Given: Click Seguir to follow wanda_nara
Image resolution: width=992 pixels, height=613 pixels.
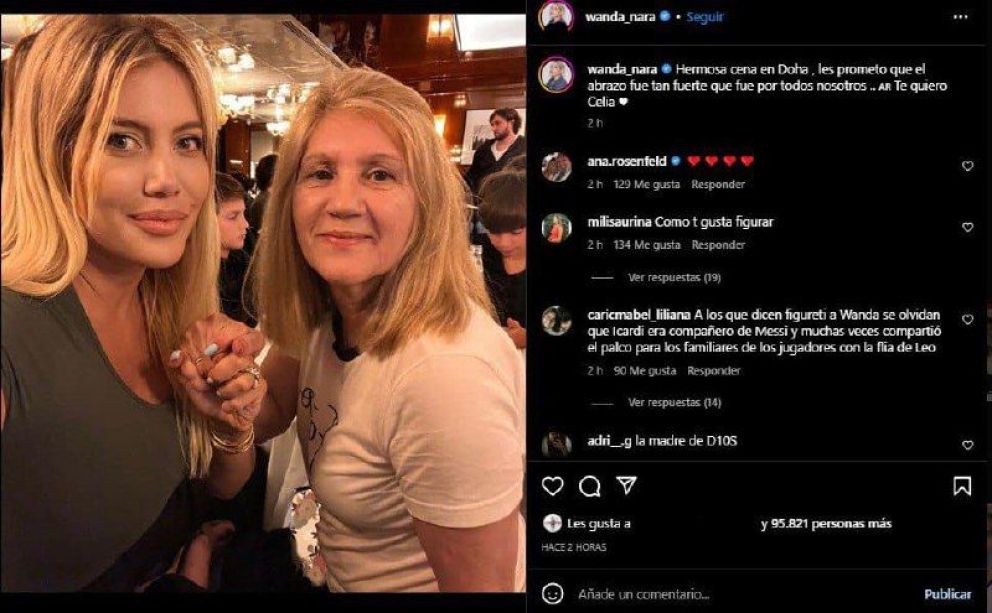Looking at the screenshot, I should pyautogui.click(x=706, y=17).
